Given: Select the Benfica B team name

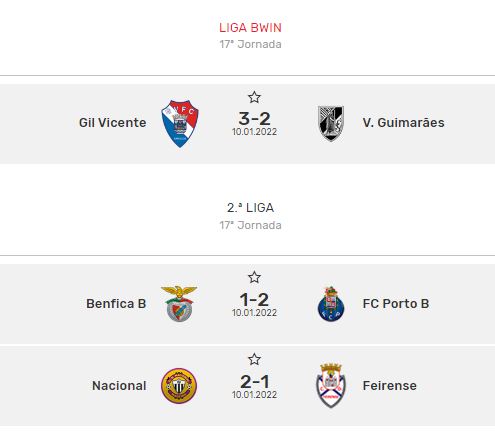Looking at the screenshot, I should (x=116, y=304).
